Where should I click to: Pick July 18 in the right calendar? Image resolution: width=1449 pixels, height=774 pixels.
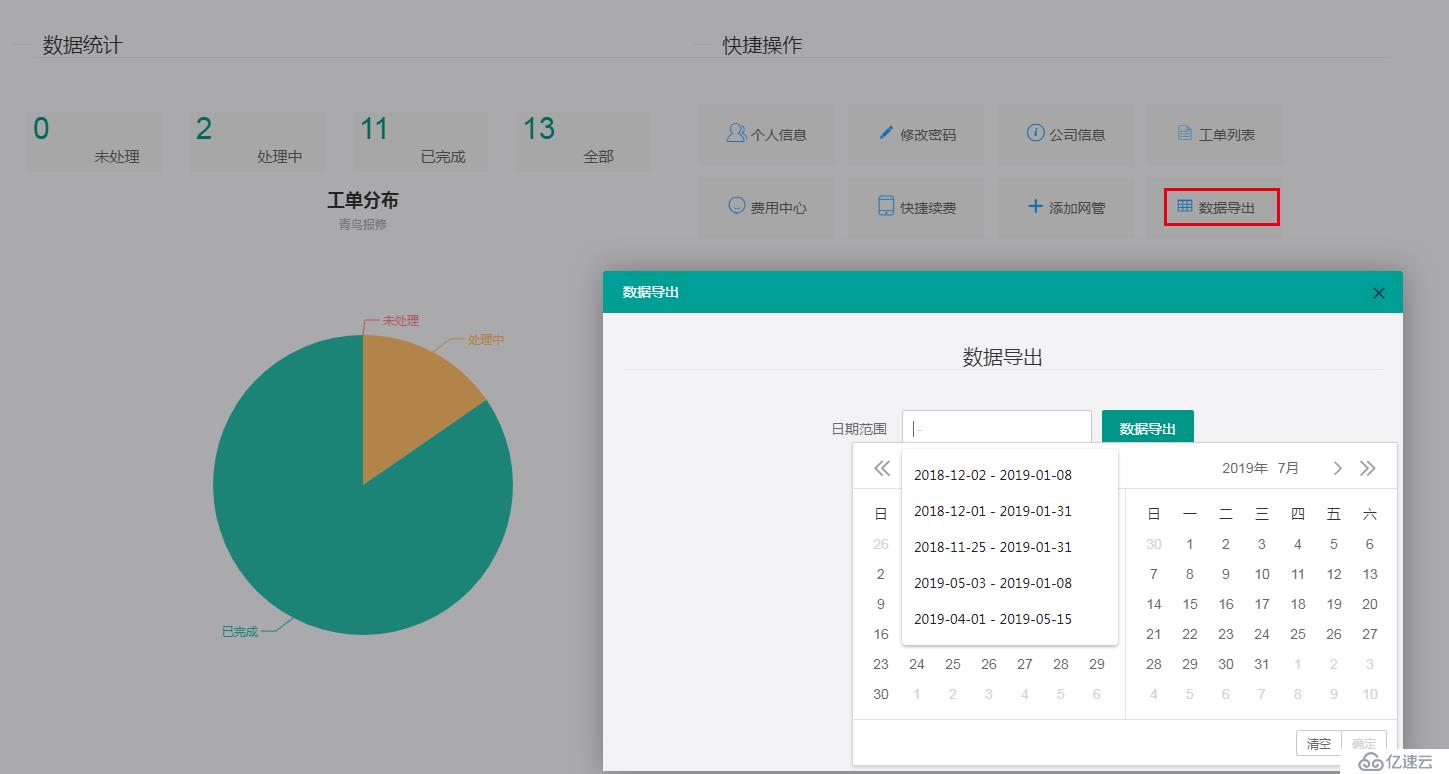(1298, 604)
